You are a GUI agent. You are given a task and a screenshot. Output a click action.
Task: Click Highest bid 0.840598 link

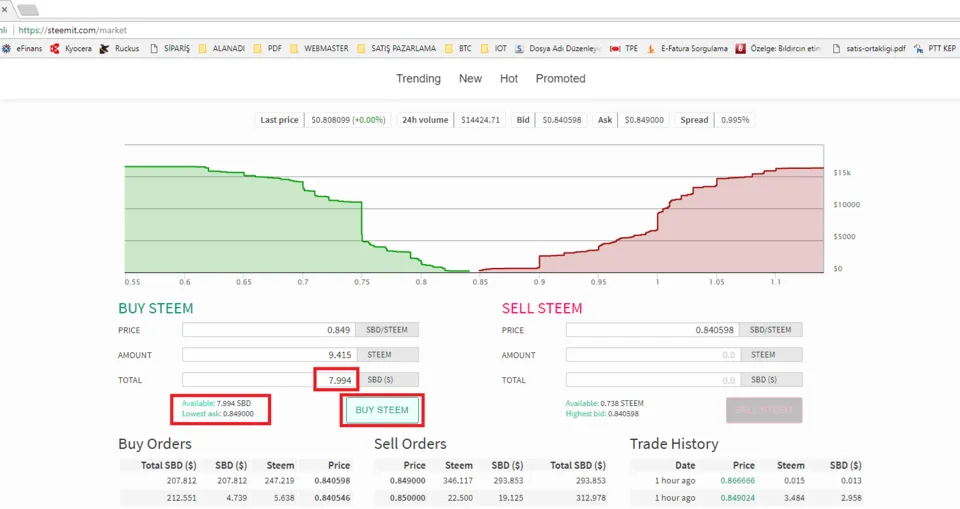[x=602, y=414]
